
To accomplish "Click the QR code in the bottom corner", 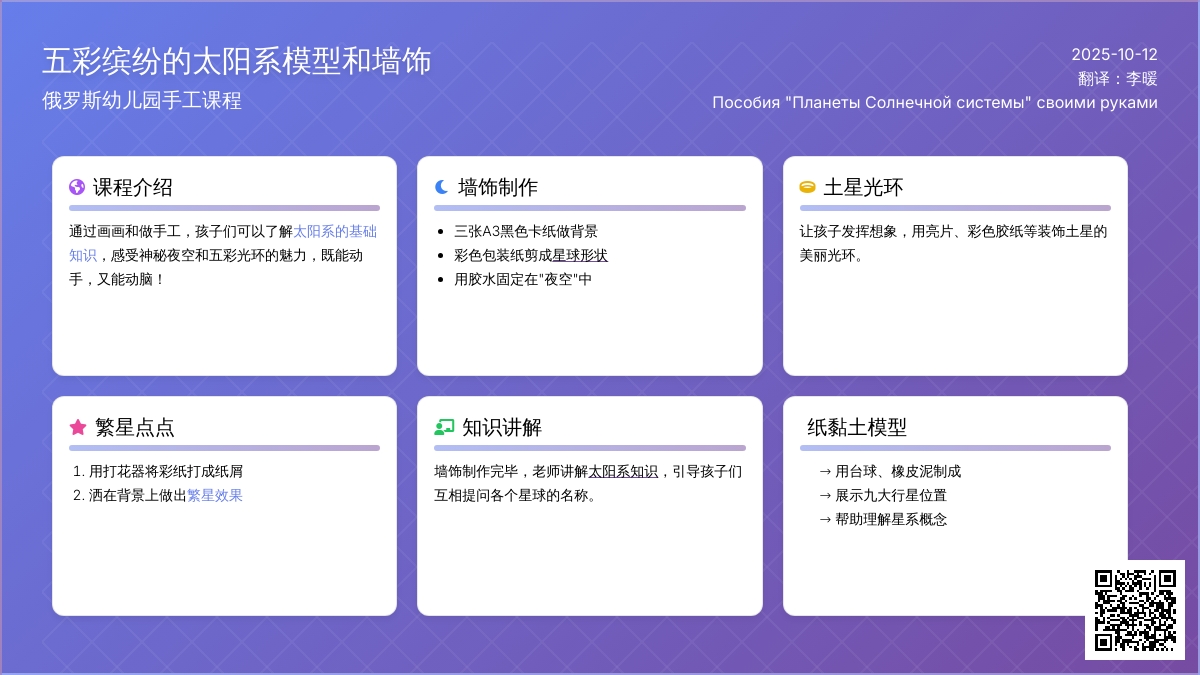I will coord(1135,610).
